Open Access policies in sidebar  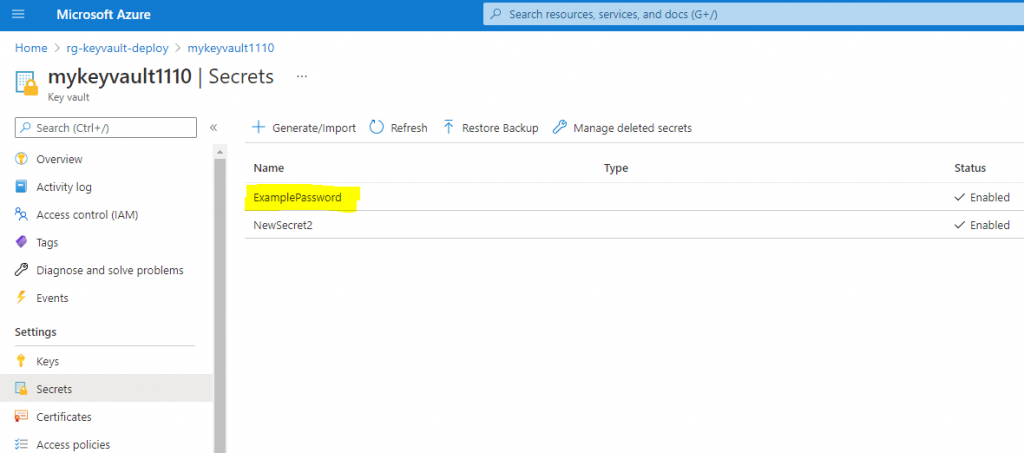coord(73,445)
